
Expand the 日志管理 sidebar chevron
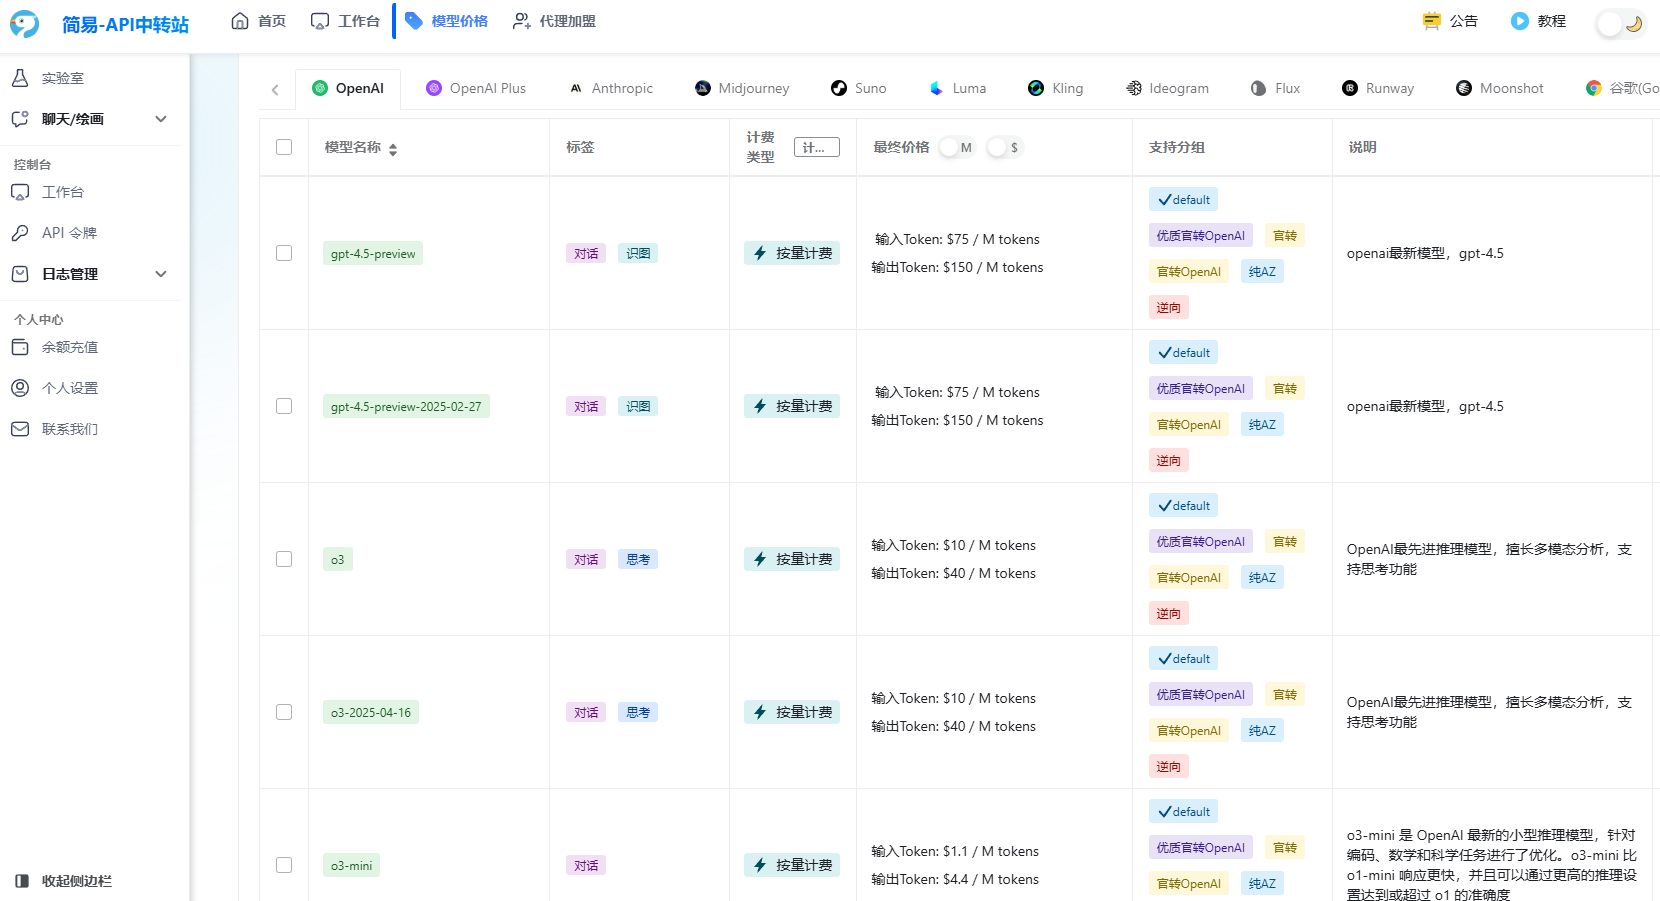(x=161, y=274)
